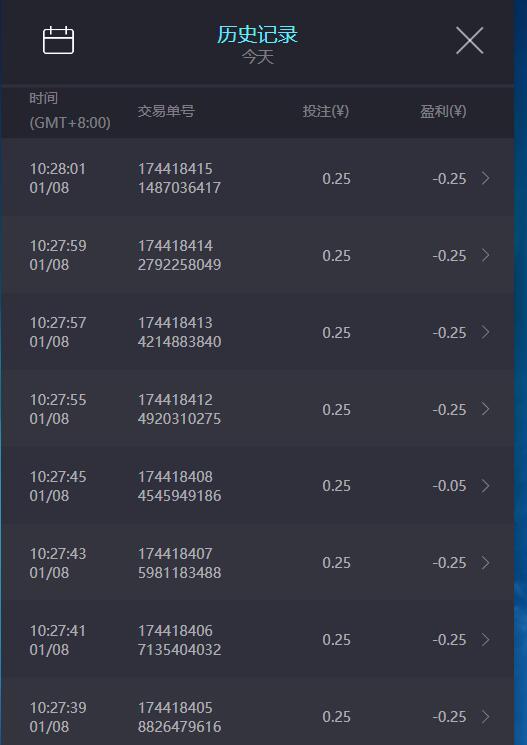Image resolution: width=527 pixels, height=745 pixels.
Task: Expand details for the 10:28:01 record
Action: click(485, 178)
